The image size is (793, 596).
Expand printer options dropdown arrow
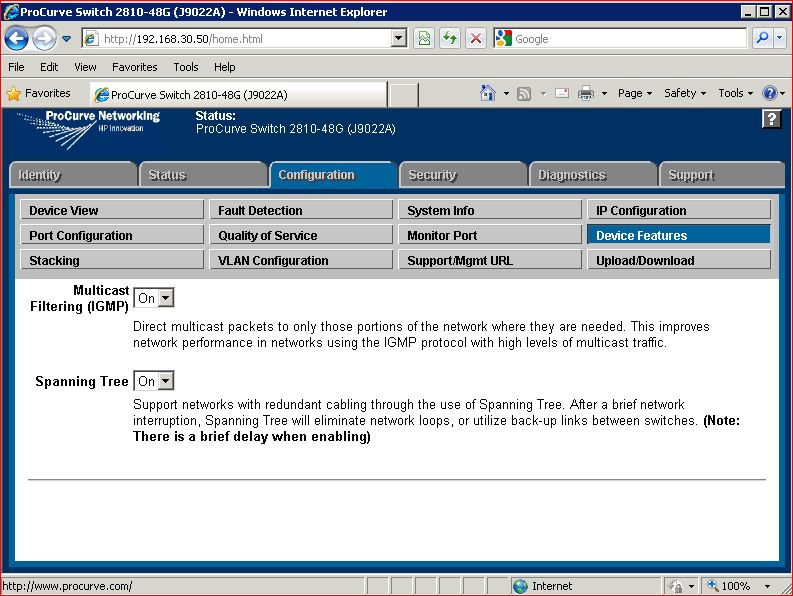[x=604, y=94]
